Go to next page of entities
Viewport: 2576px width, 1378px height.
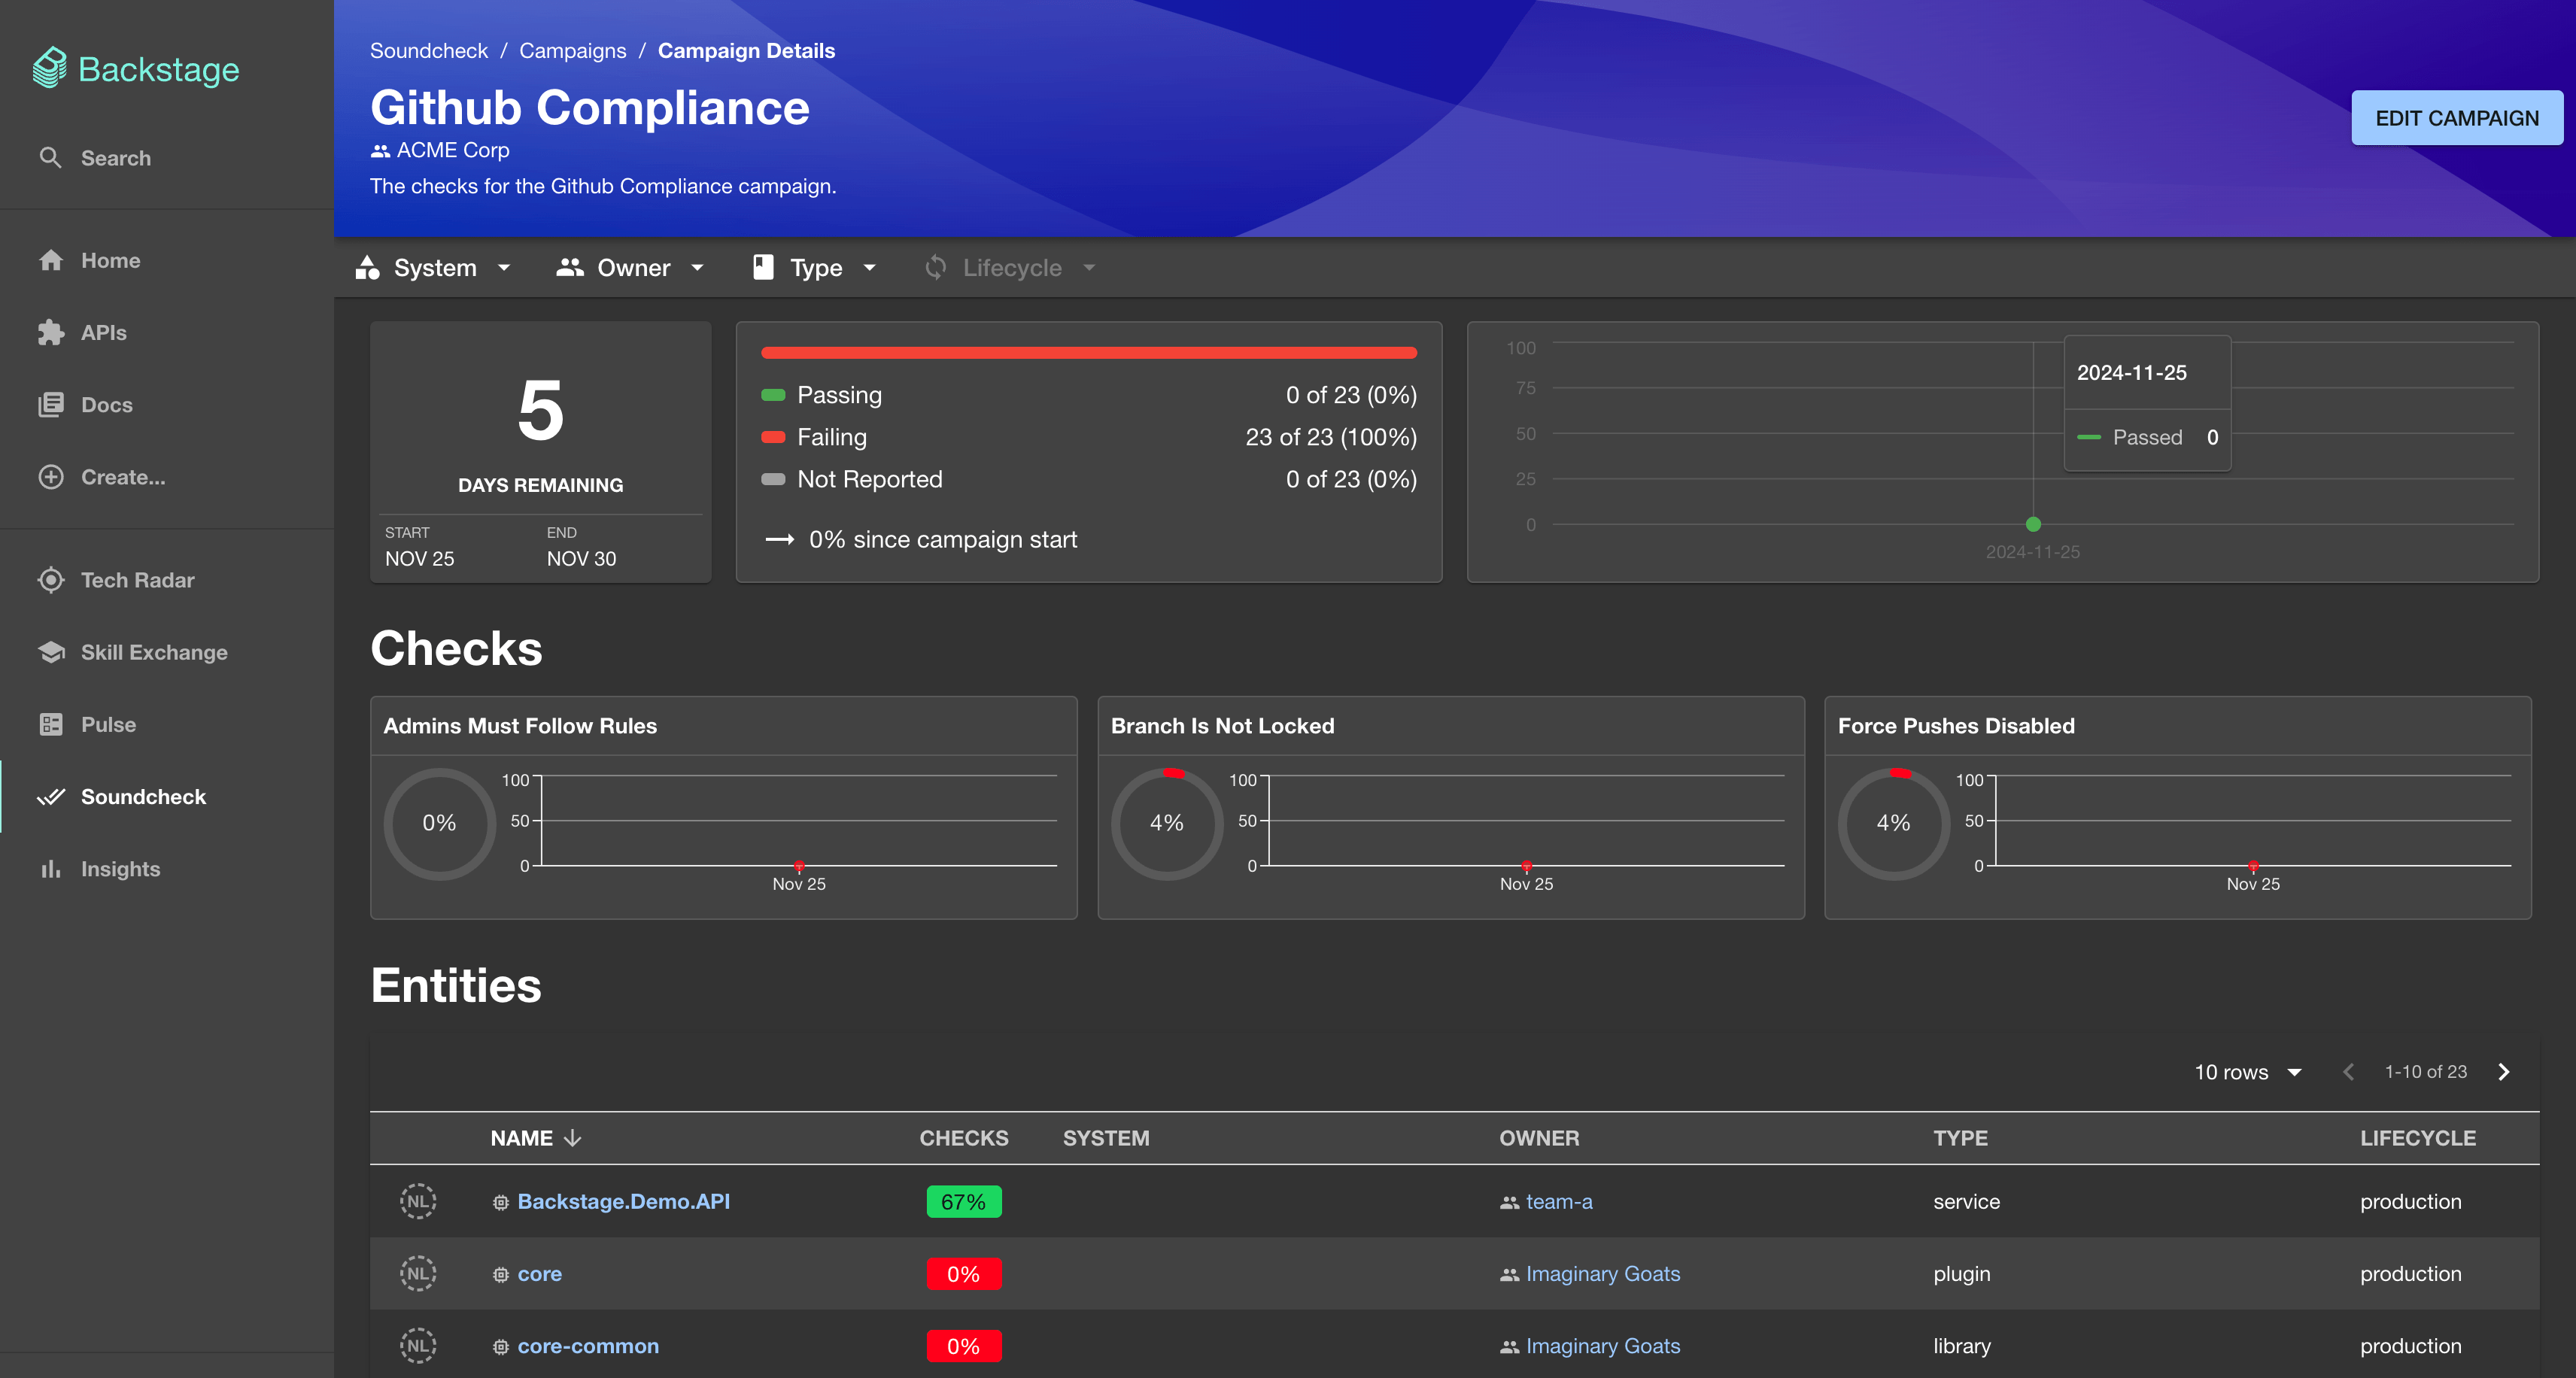point(2503,1072)
